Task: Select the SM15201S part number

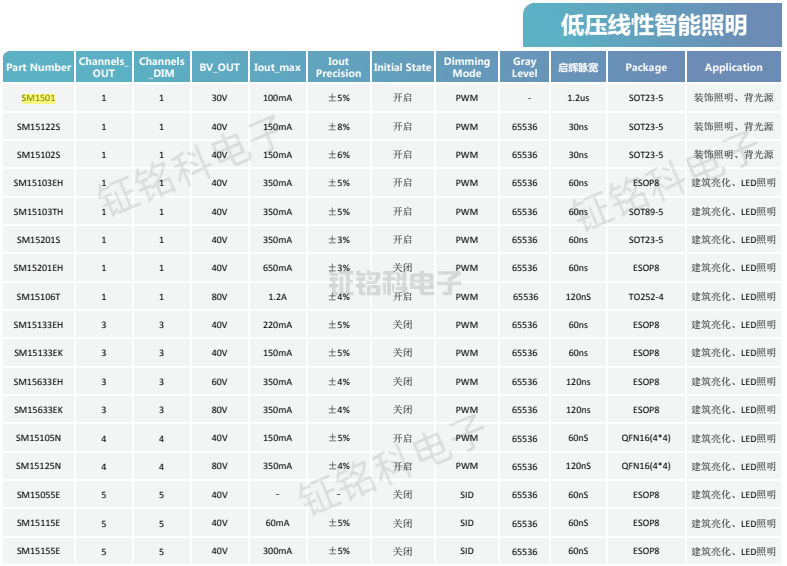Action: pos(38,240)
